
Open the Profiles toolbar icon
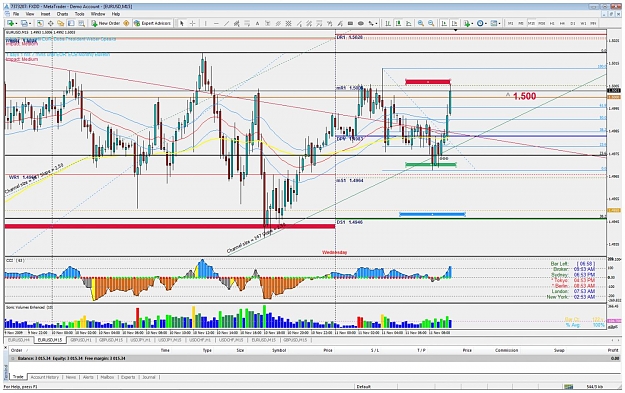point(24,23)
